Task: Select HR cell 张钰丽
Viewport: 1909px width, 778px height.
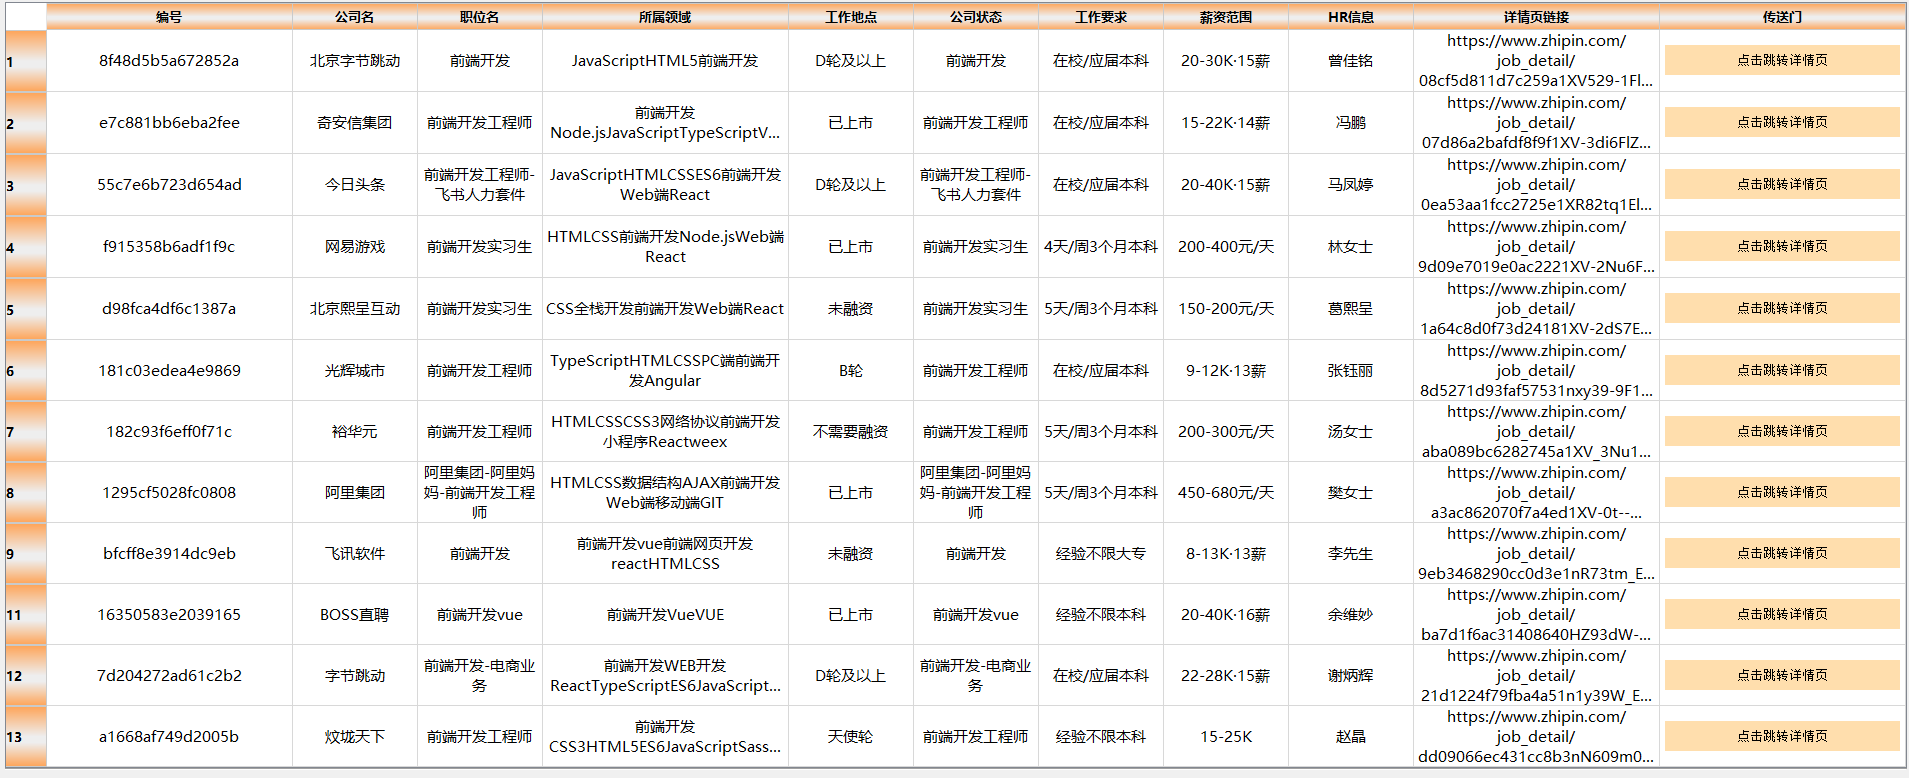Action: click(x=1350, y=370)
